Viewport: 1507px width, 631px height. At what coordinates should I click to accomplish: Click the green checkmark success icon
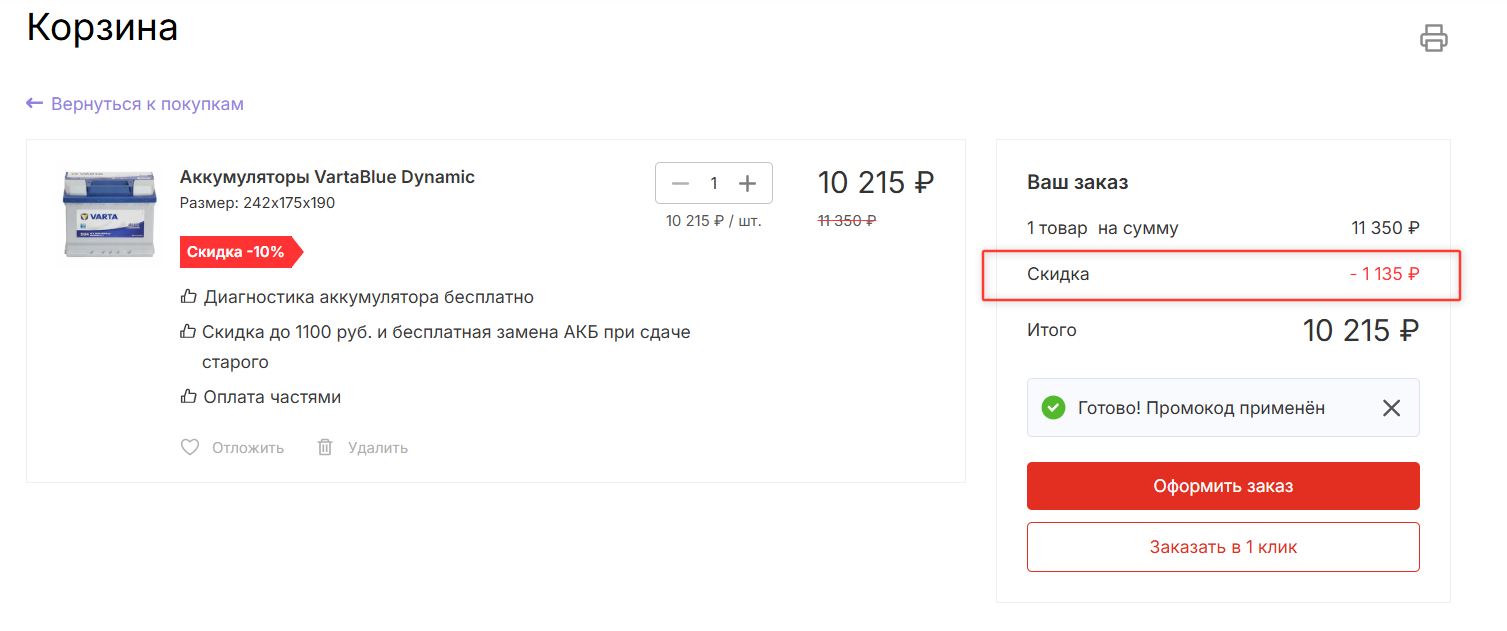point(1052,408)
